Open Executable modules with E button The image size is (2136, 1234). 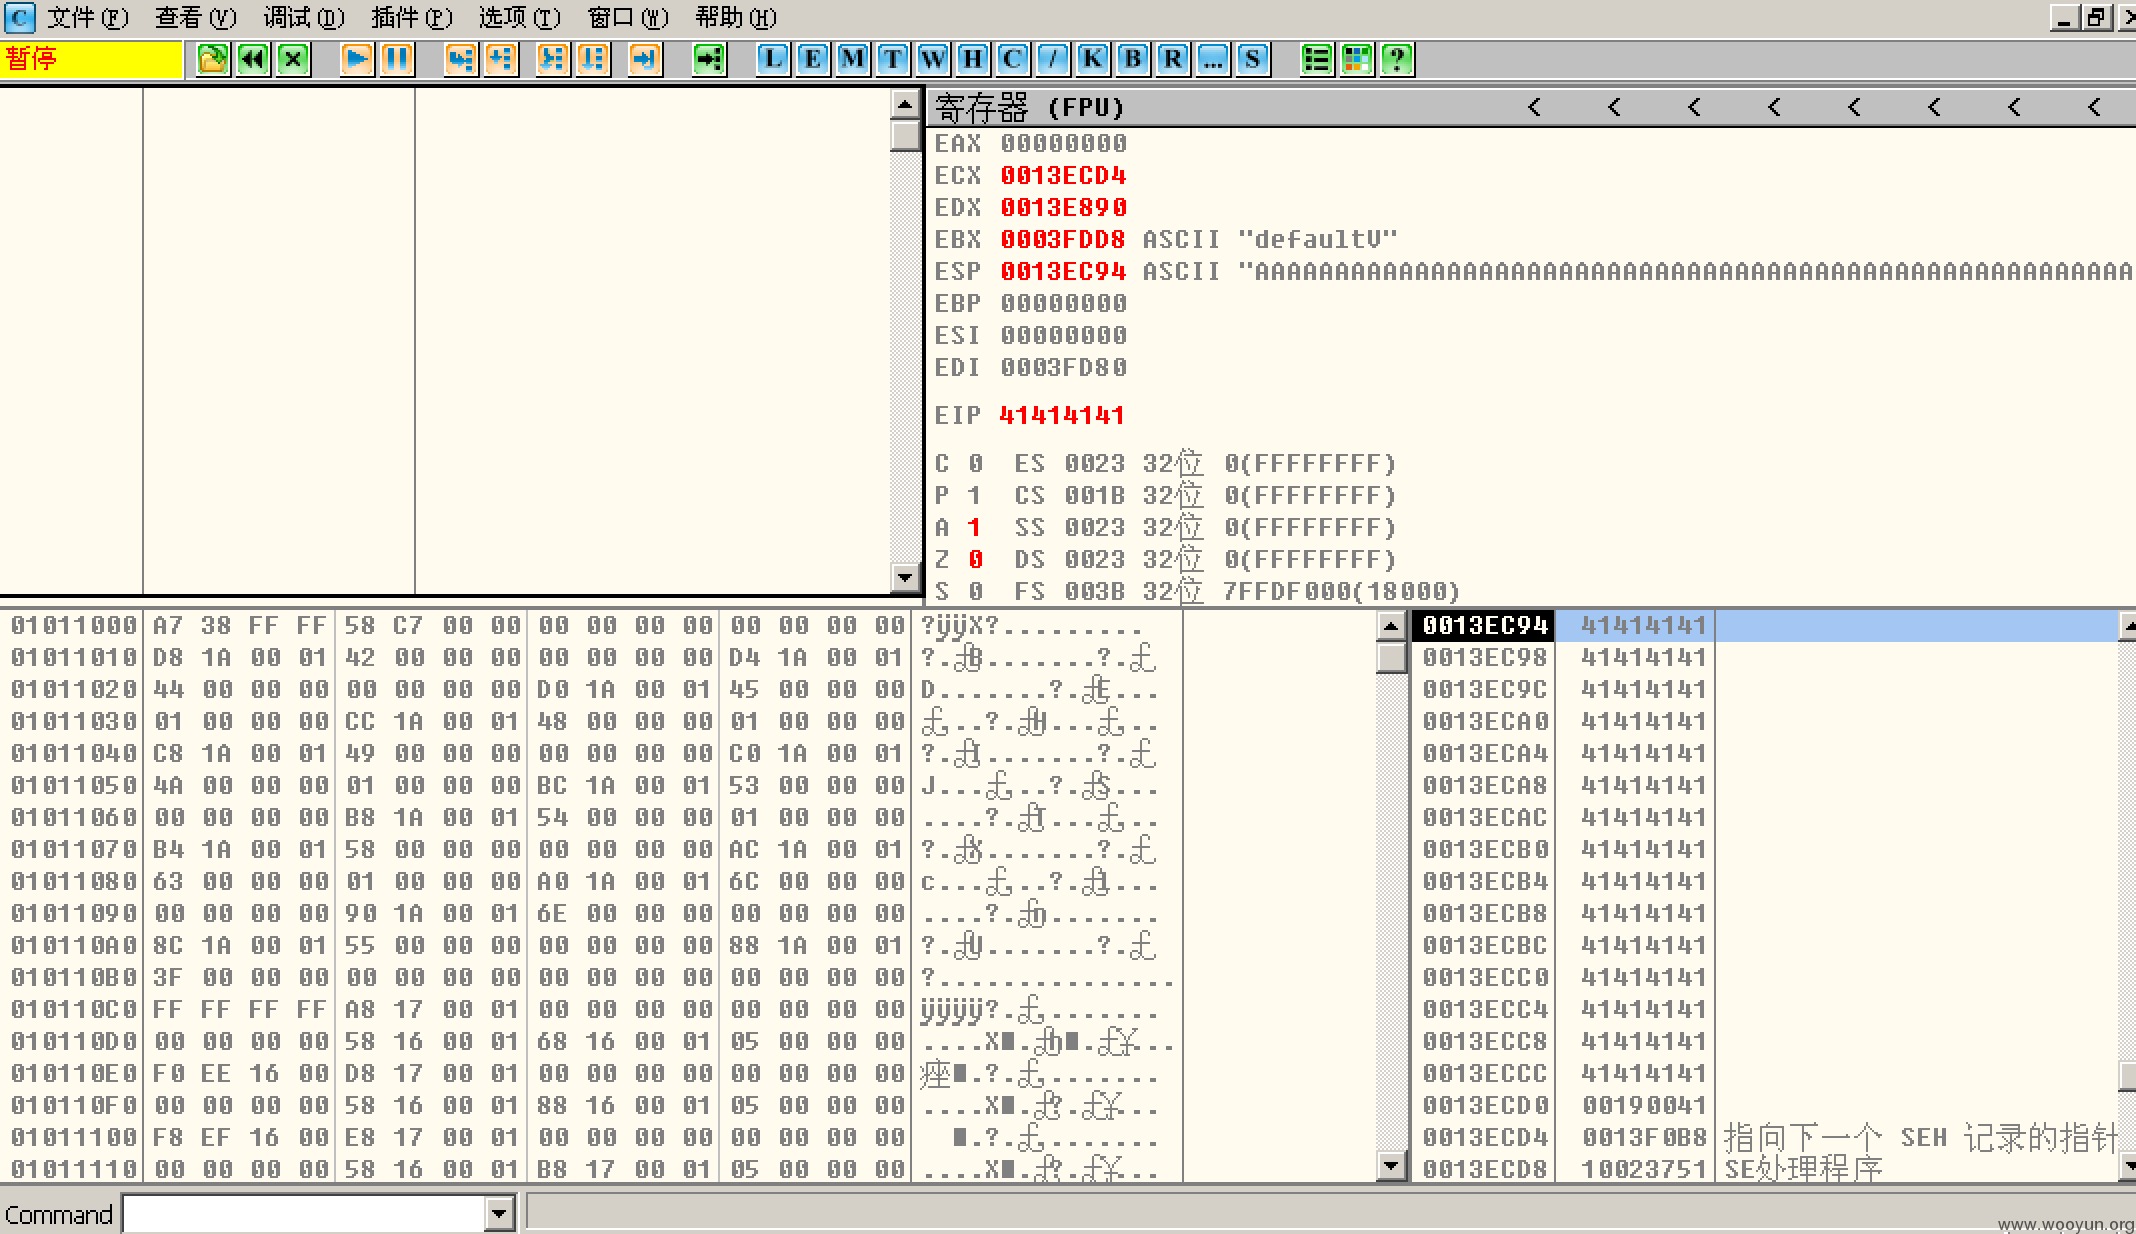[x=813, y=59]
